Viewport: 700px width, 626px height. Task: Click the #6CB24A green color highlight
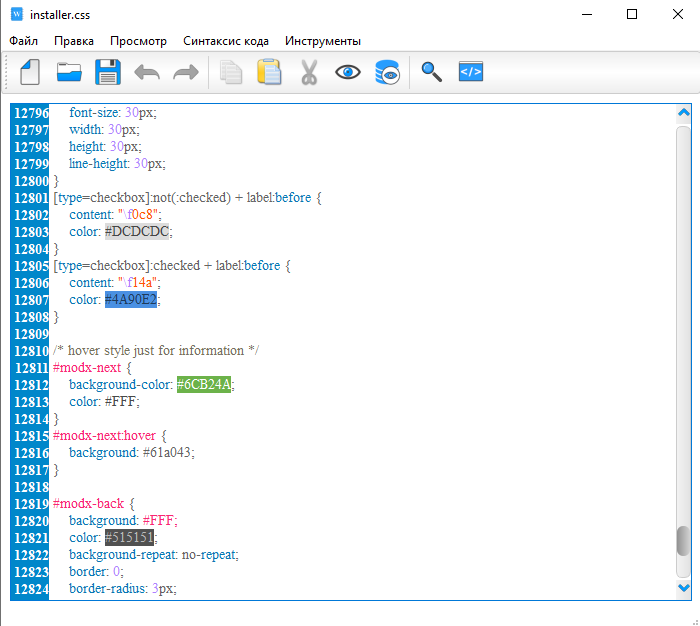coord(204,384)
